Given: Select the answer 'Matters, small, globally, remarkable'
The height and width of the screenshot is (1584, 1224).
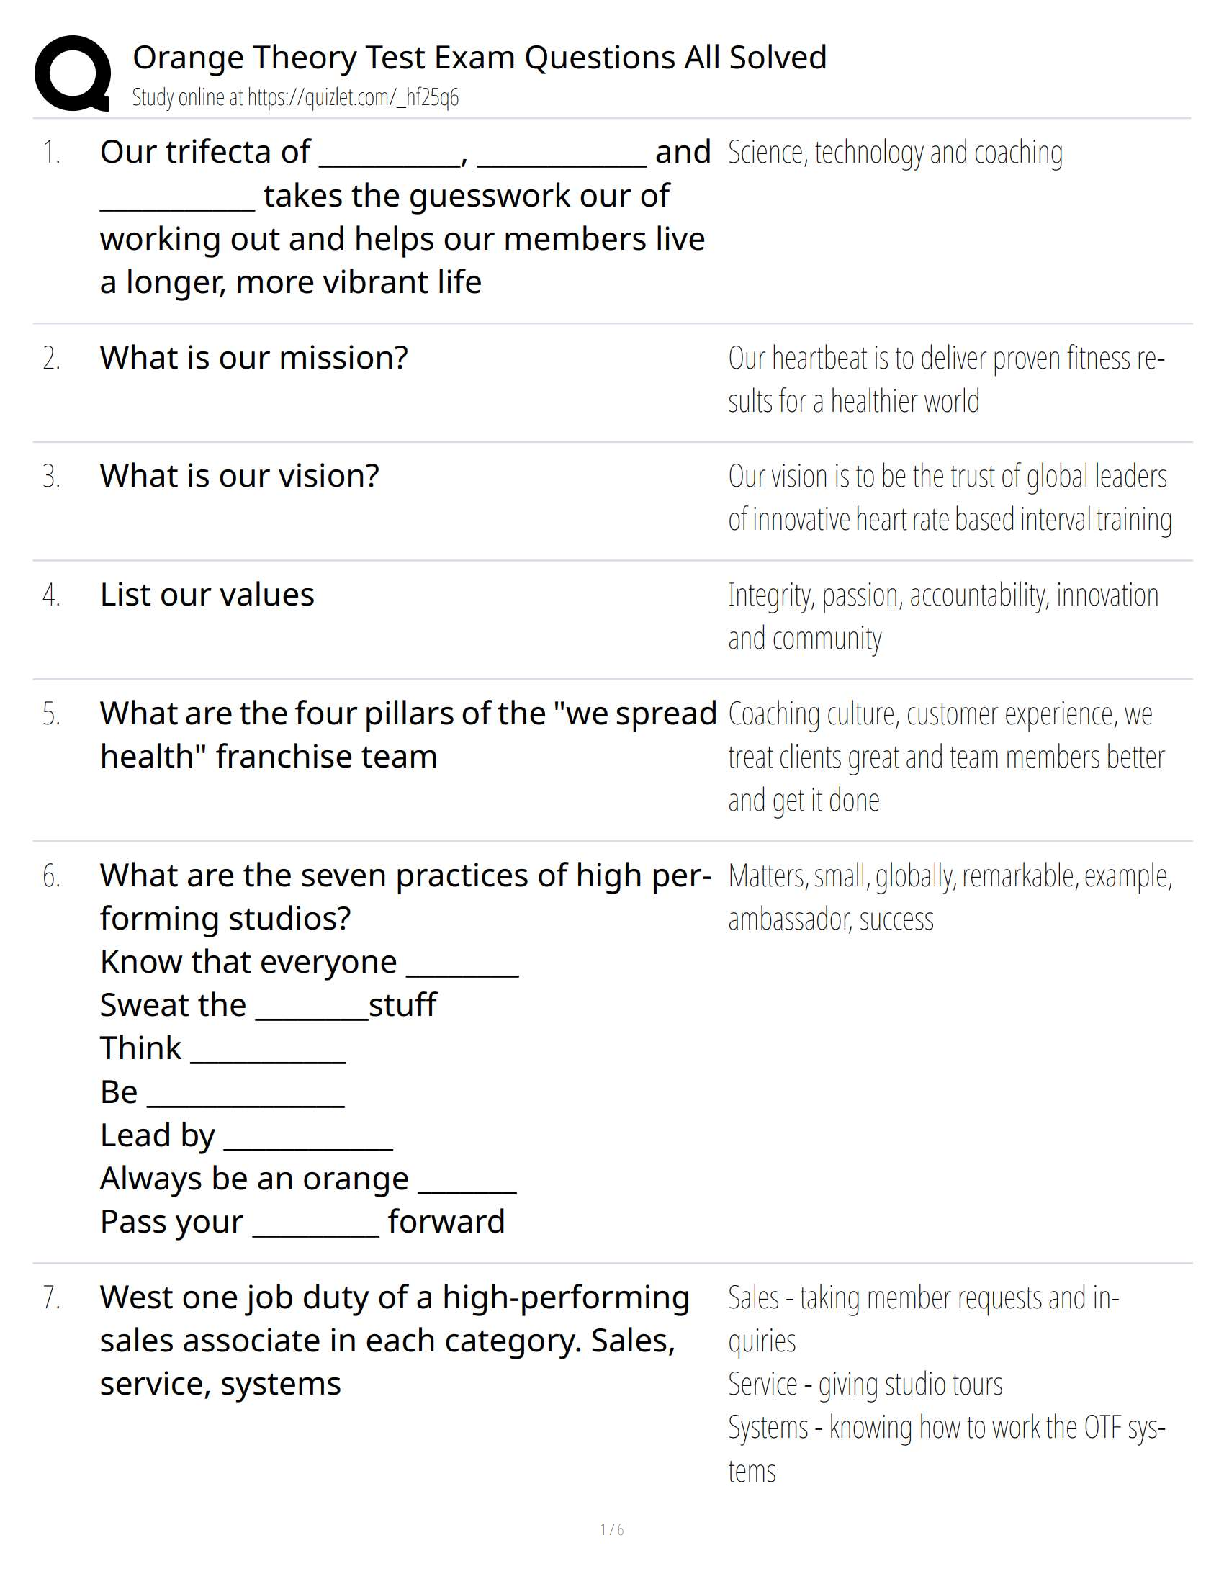Looking at the screenshot, I should [949, 898].
